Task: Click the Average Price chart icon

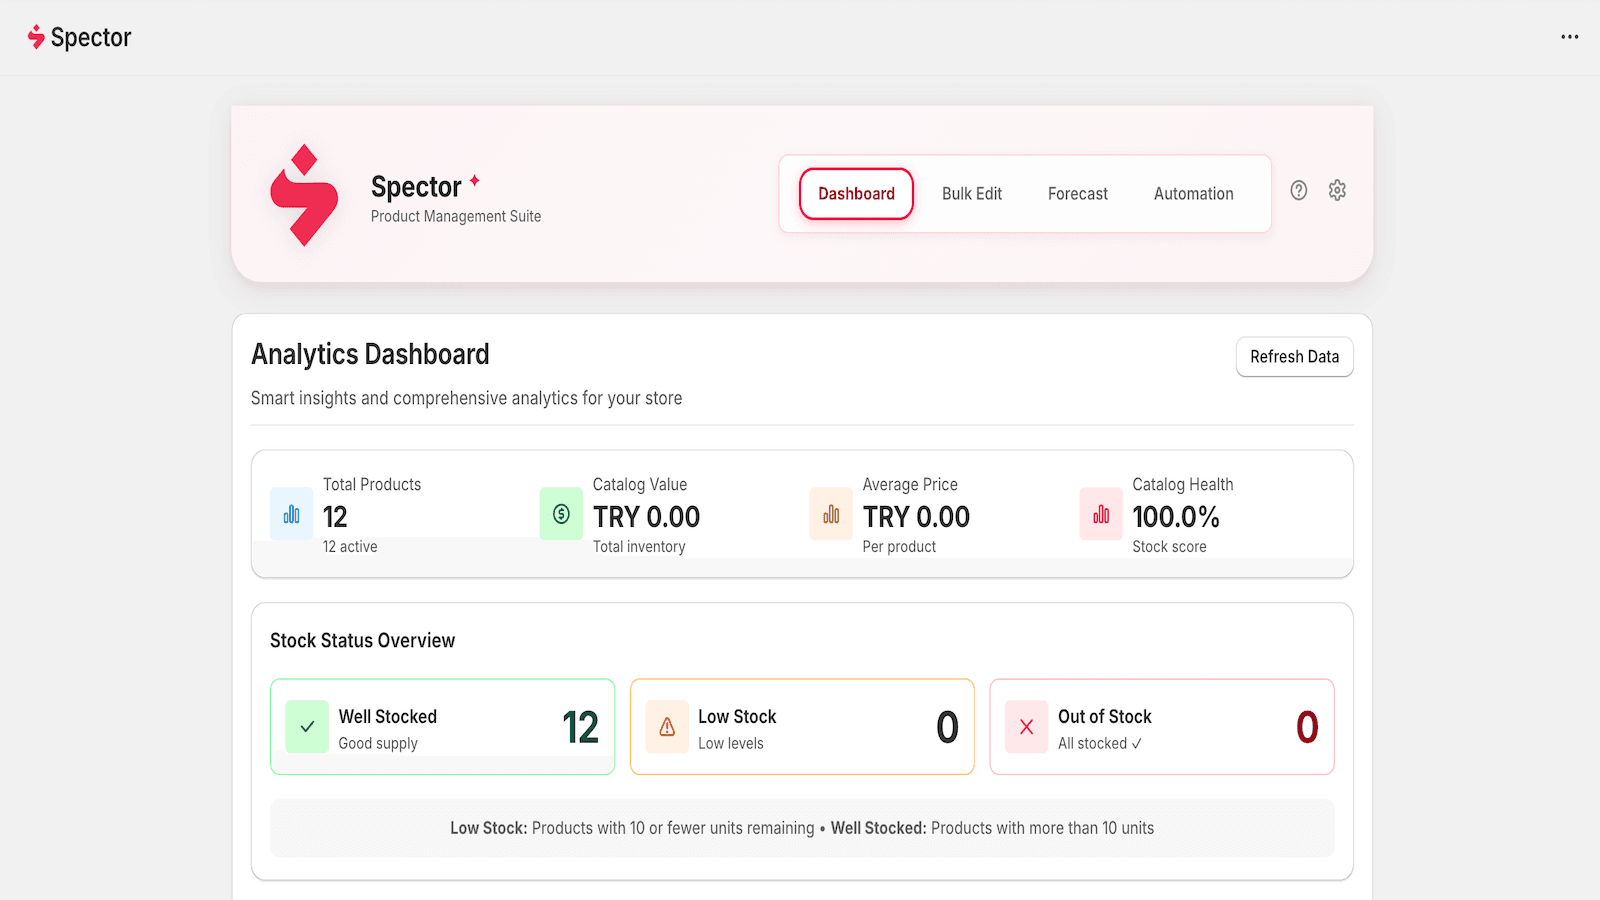Action: tap(831, 514)
